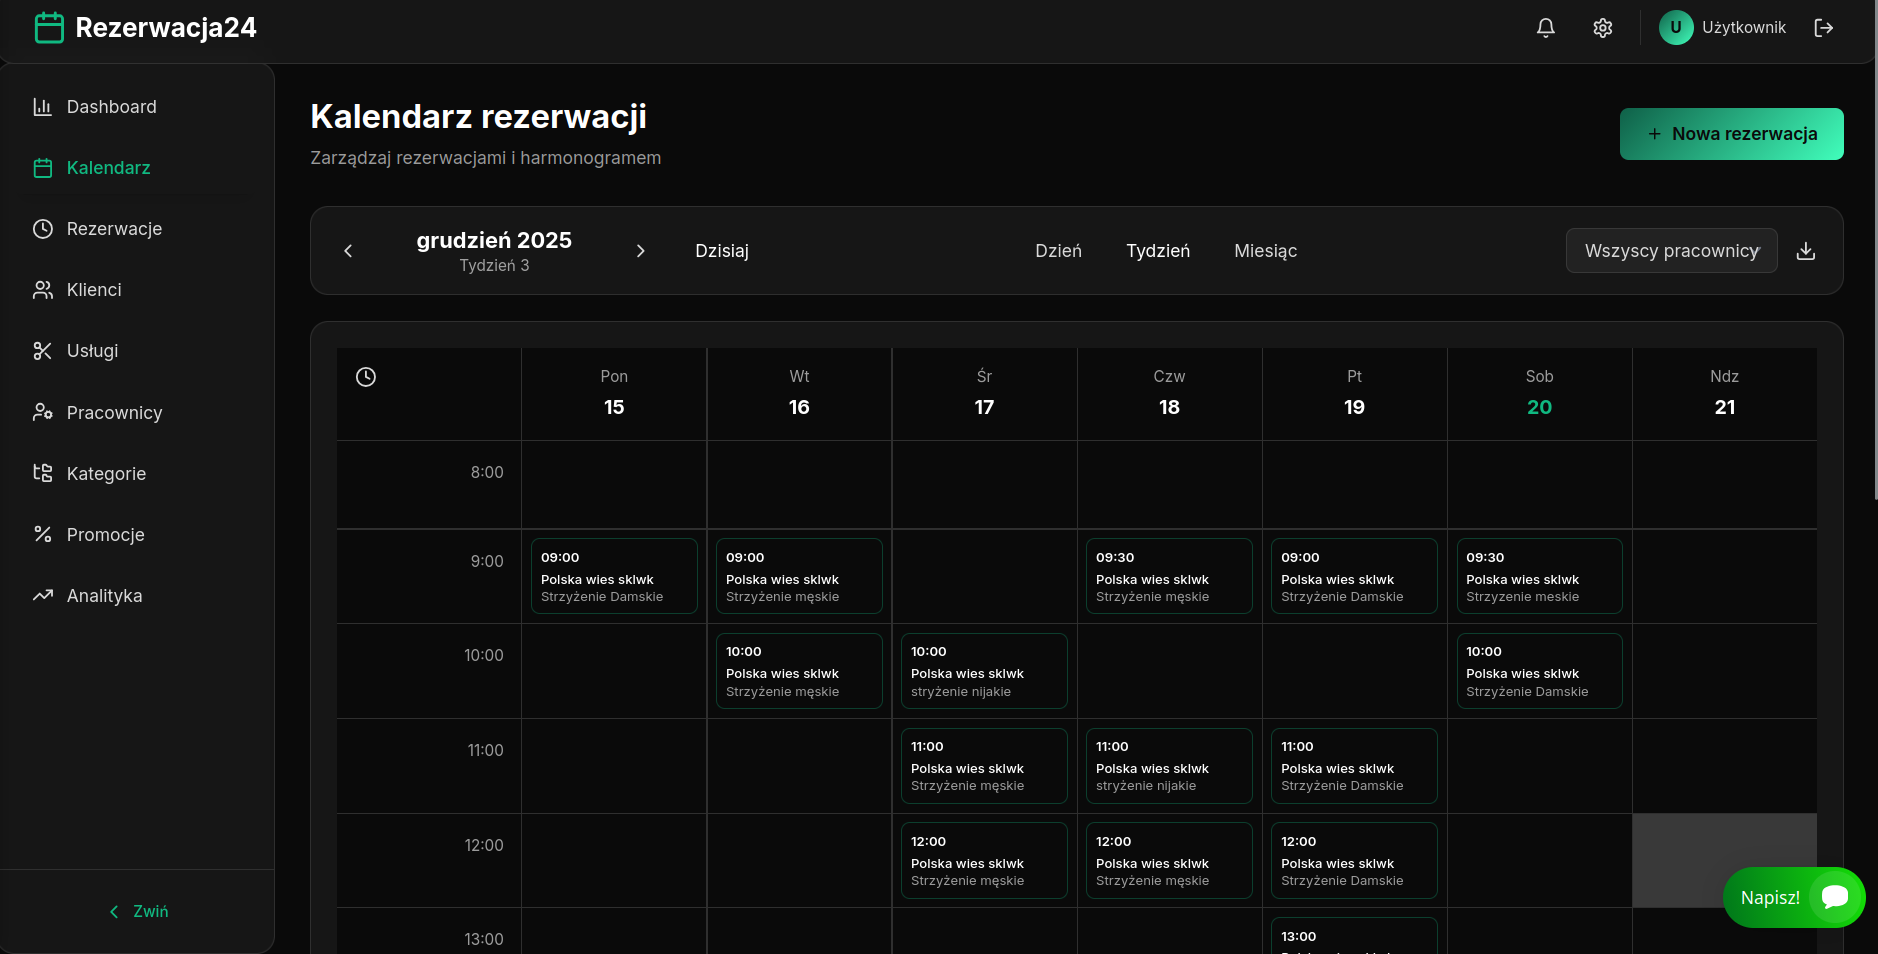
Task: Open the settings gear
Action: coord(1602,27)
